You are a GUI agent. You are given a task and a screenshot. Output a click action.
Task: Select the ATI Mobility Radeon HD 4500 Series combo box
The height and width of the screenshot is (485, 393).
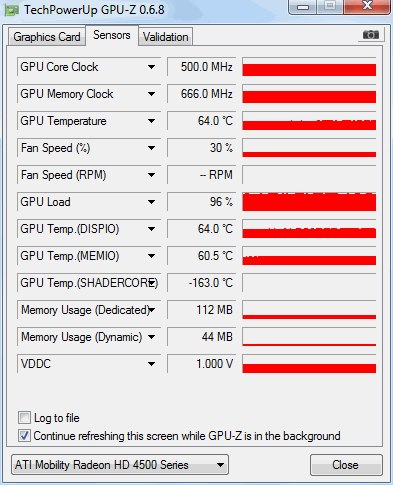point(120,465)
